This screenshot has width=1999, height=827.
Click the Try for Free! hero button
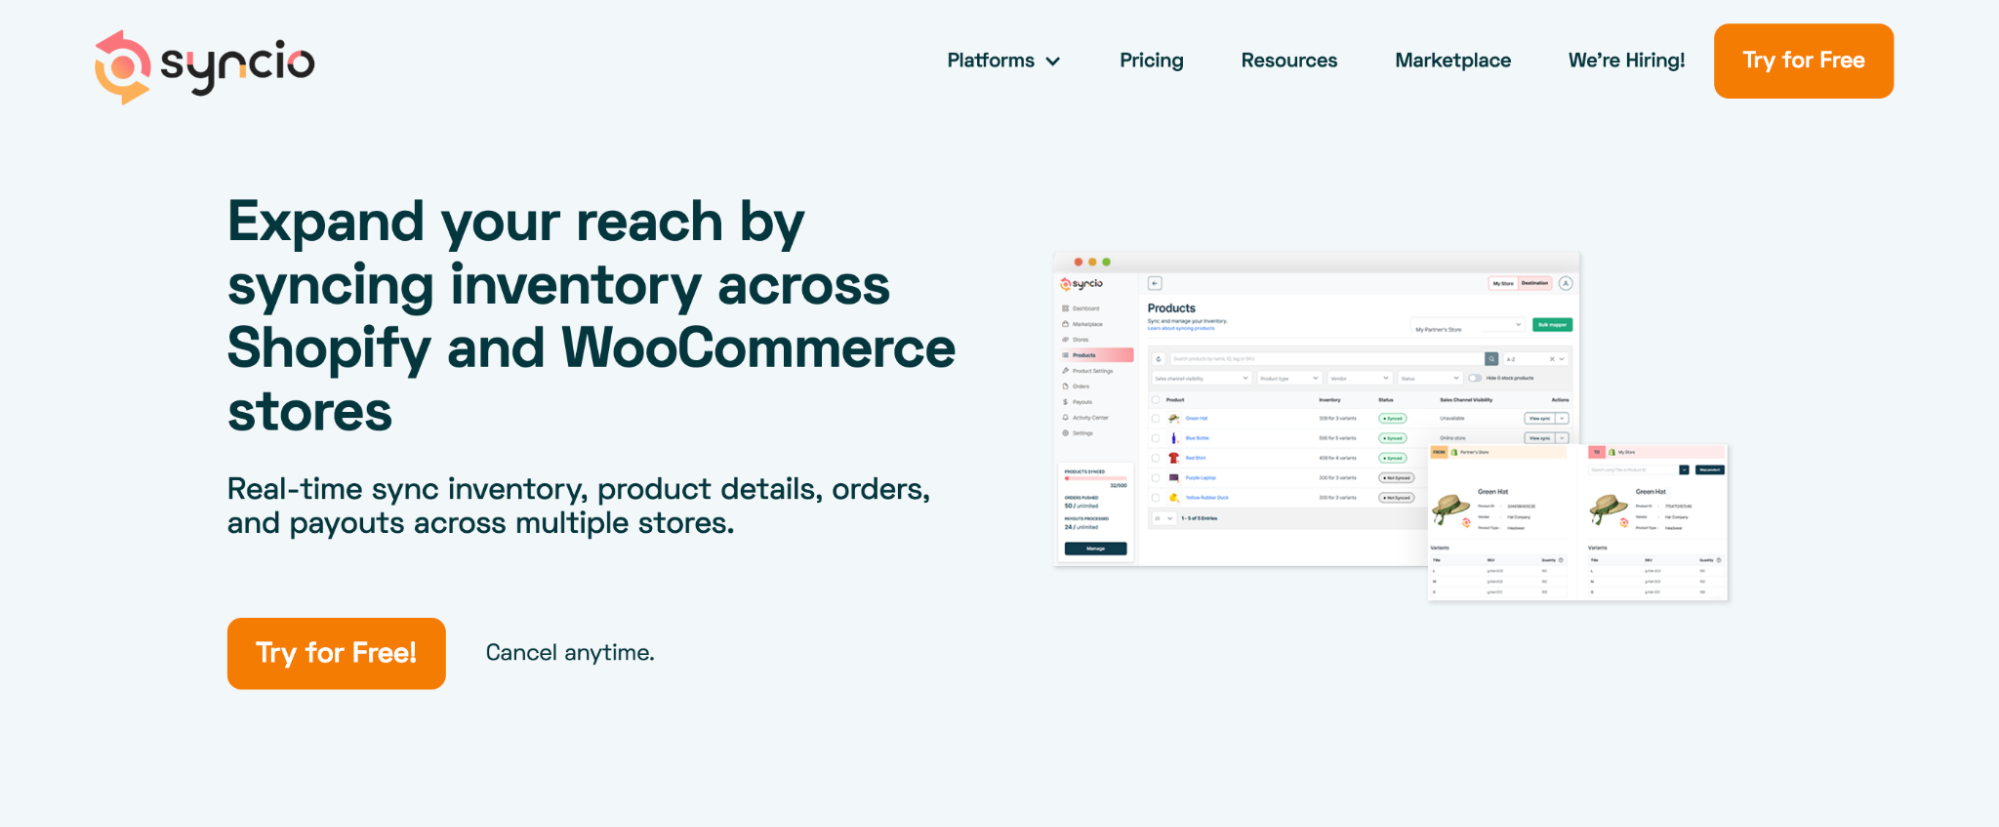click(336, 653)
